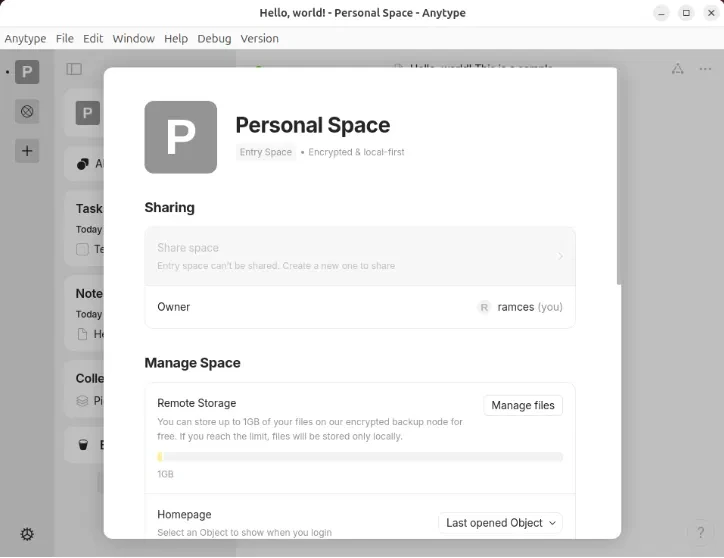The width and height of the screenshot is (724, 558).
Task: Click the remote storage usage bar
Action: (360, 457)
